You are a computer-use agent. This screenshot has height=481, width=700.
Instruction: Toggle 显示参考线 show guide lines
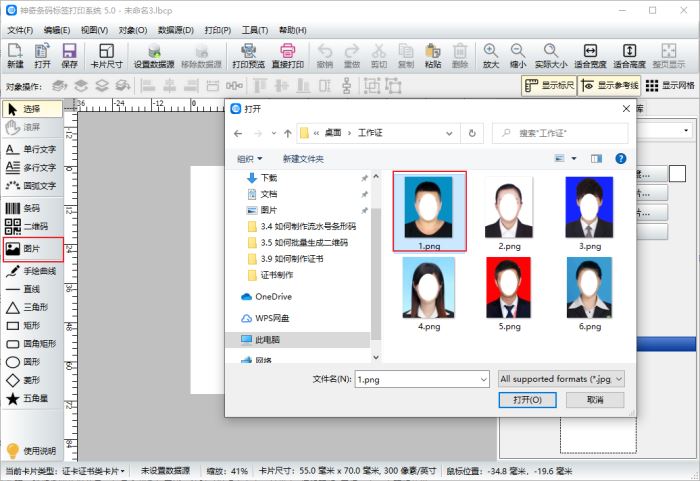click(x=610, y=85)
